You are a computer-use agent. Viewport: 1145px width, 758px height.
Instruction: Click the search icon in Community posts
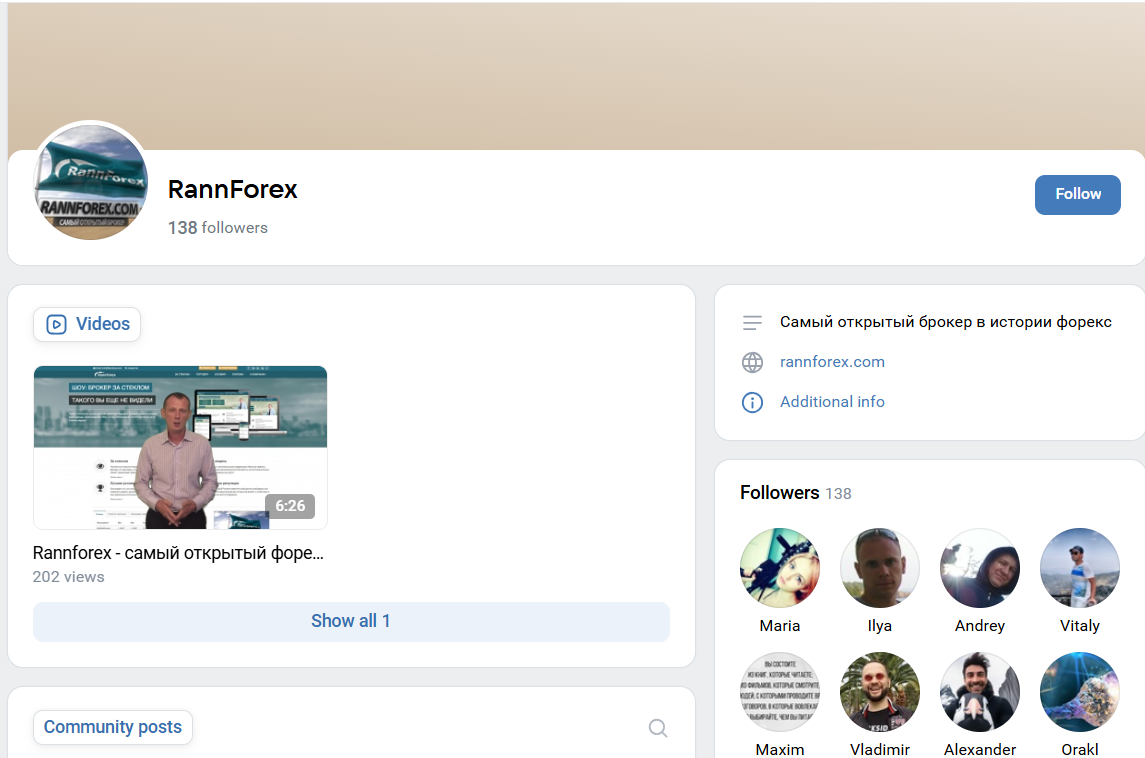pos(658,728)
